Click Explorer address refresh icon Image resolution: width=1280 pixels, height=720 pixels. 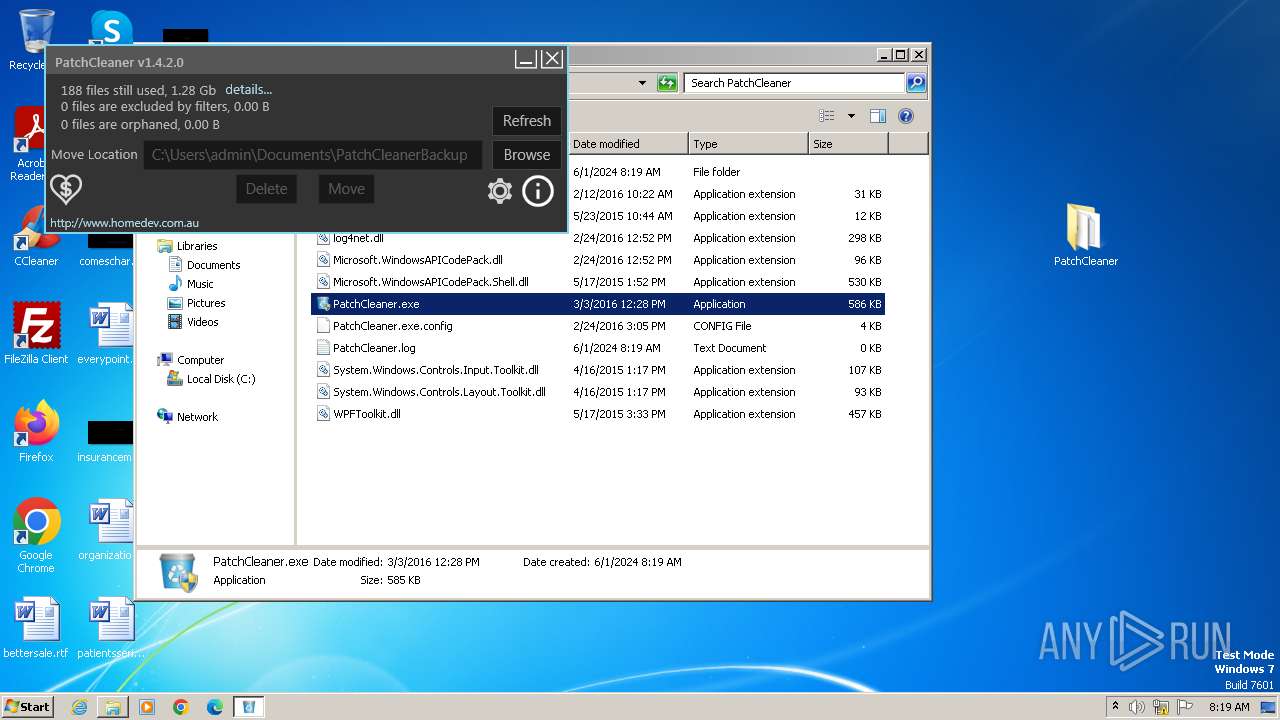pos(667,83)
